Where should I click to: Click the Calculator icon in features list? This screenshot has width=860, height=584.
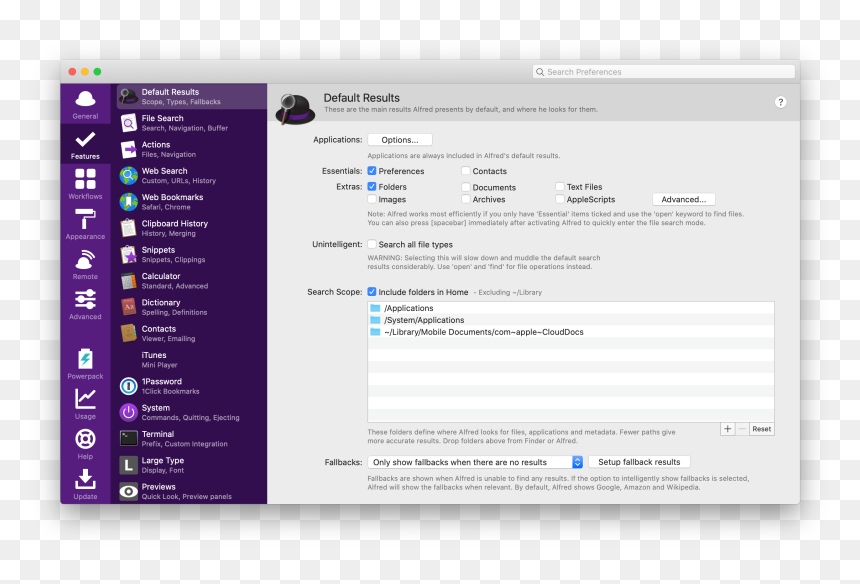click(128, 281)
